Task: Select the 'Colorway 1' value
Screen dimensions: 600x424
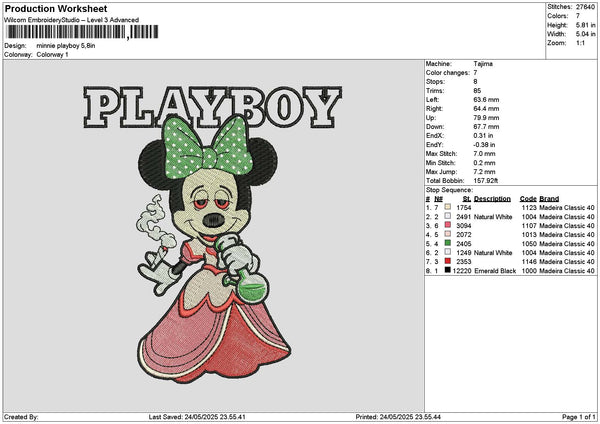Action: point(52,55)
